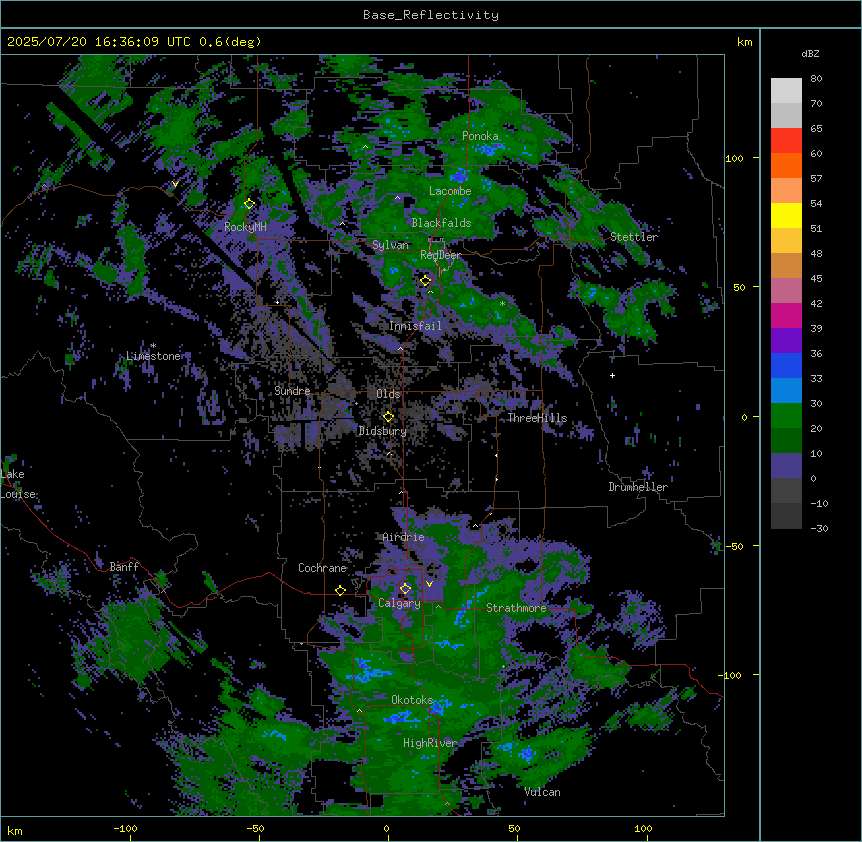
Task: Click the Sundre label
Action: click(x=292, y=391)
